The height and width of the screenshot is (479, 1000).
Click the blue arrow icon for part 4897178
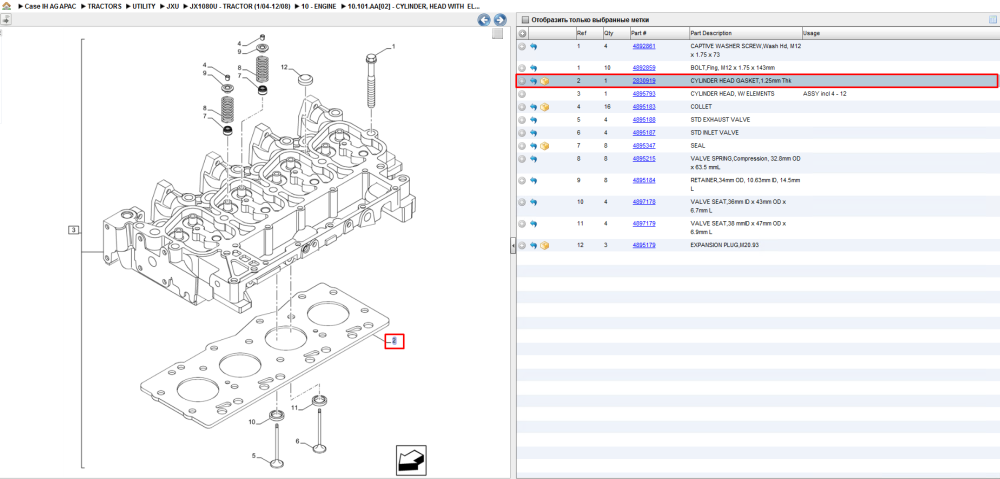[533, 202]
